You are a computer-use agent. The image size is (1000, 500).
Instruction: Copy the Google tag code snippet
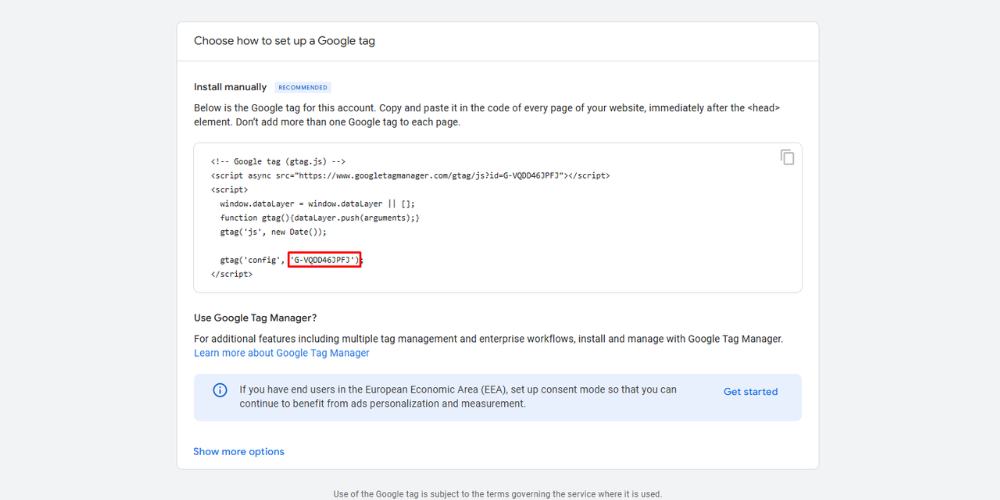[788, 158]
